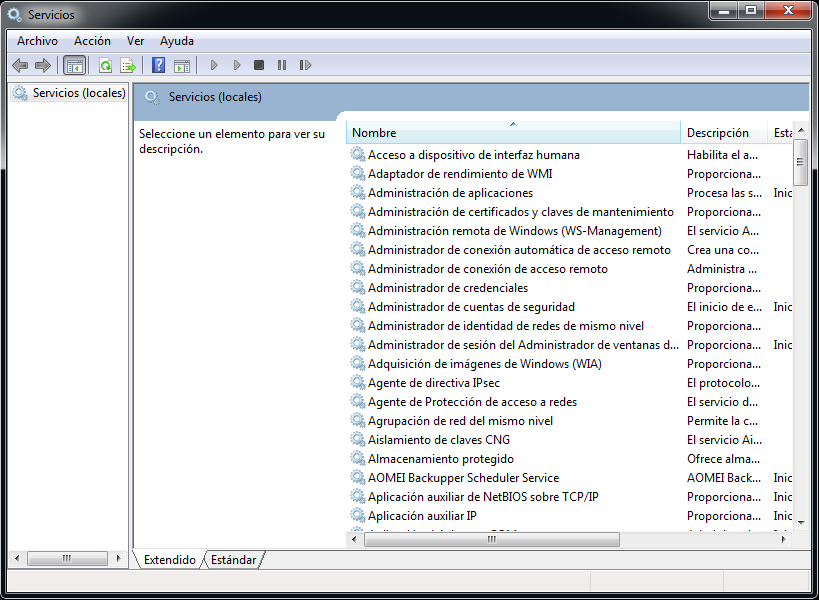Image resolution: width=819 pixels, height=600 pixels.
Task: Click the Restart service icon
Action: click(306, 65)
